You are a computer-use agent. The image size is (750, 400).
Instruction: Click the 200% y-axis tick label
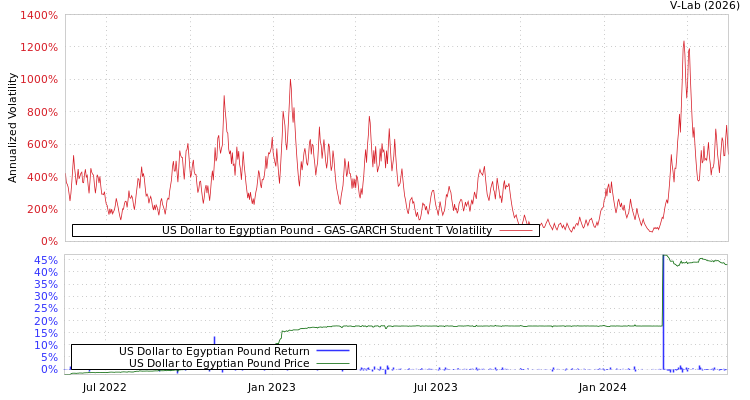coord(41,209)
